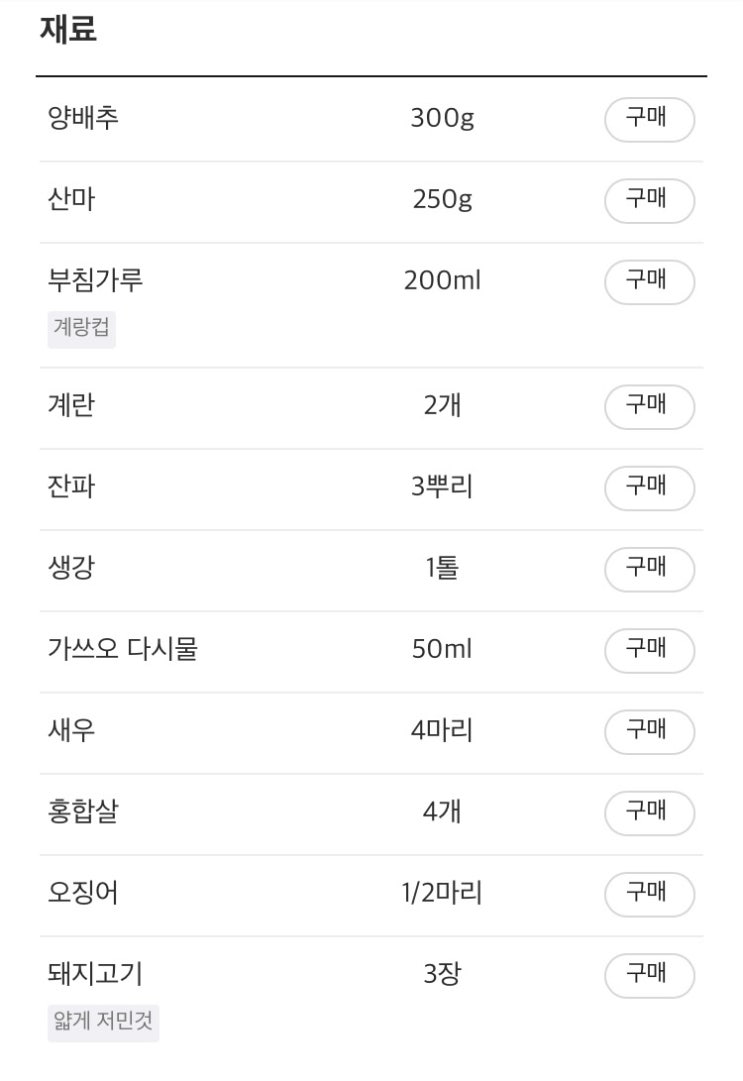Select the 구매 button for 오징어
Viewport: 743px width, 1081px height.
pyautogui.click(x=649, y=895)
